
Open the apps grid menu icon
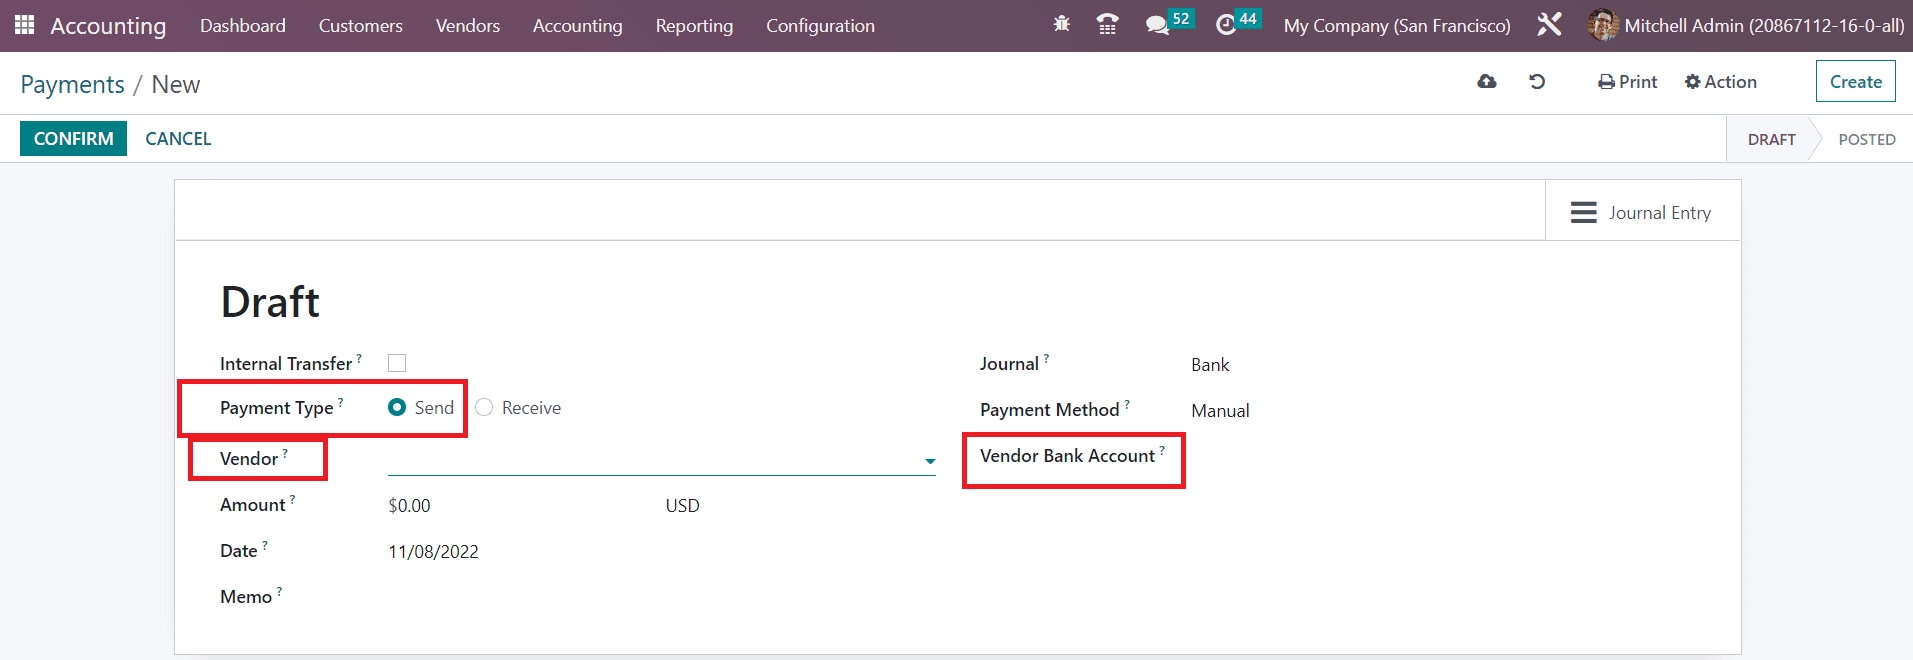(25, 25)
